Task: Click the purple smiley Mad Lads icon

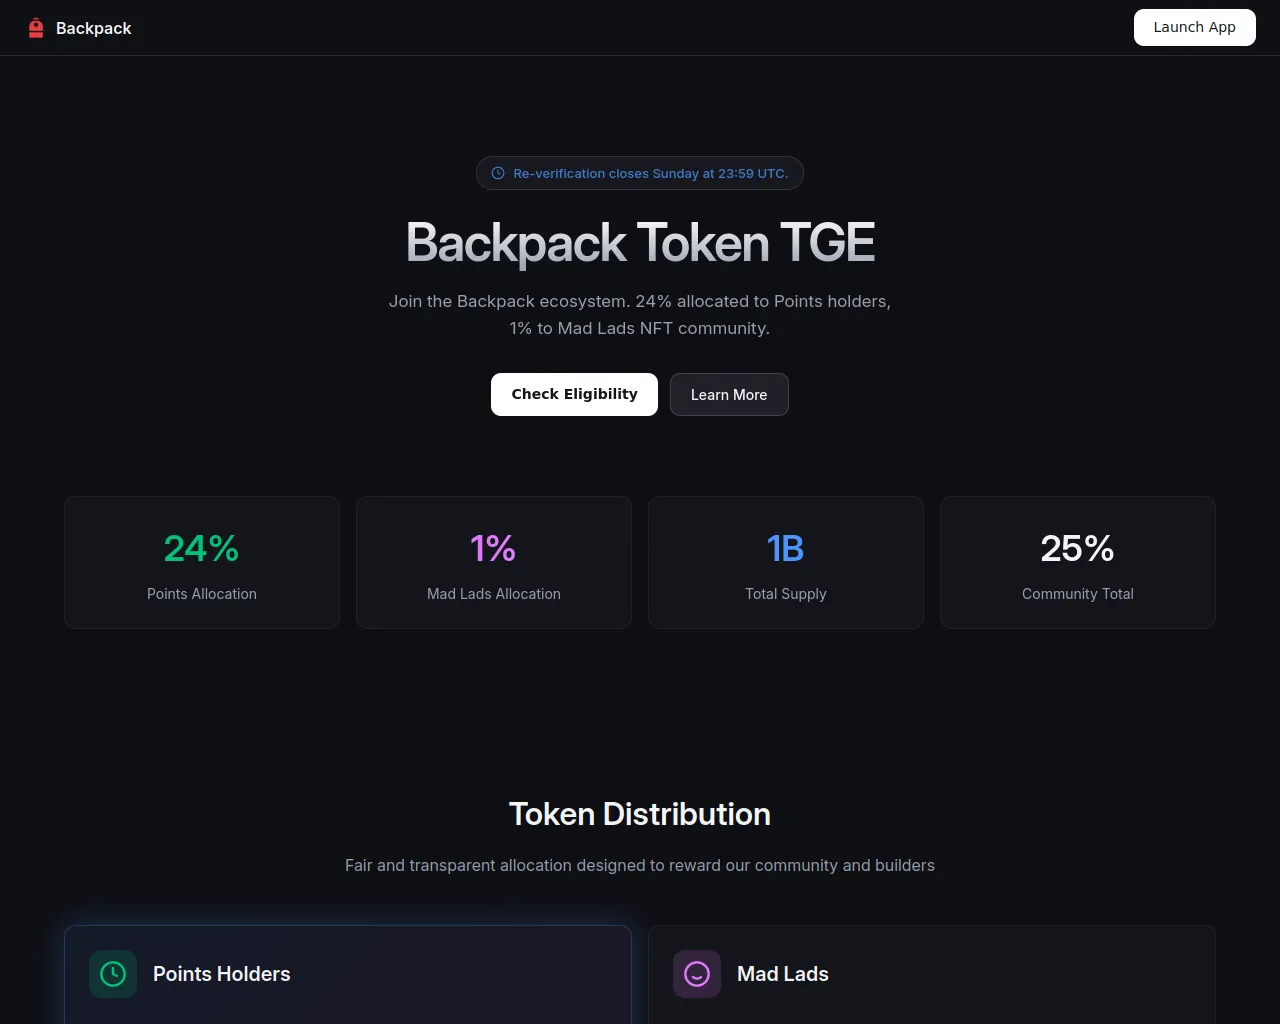Action: [x=697, y=974]
